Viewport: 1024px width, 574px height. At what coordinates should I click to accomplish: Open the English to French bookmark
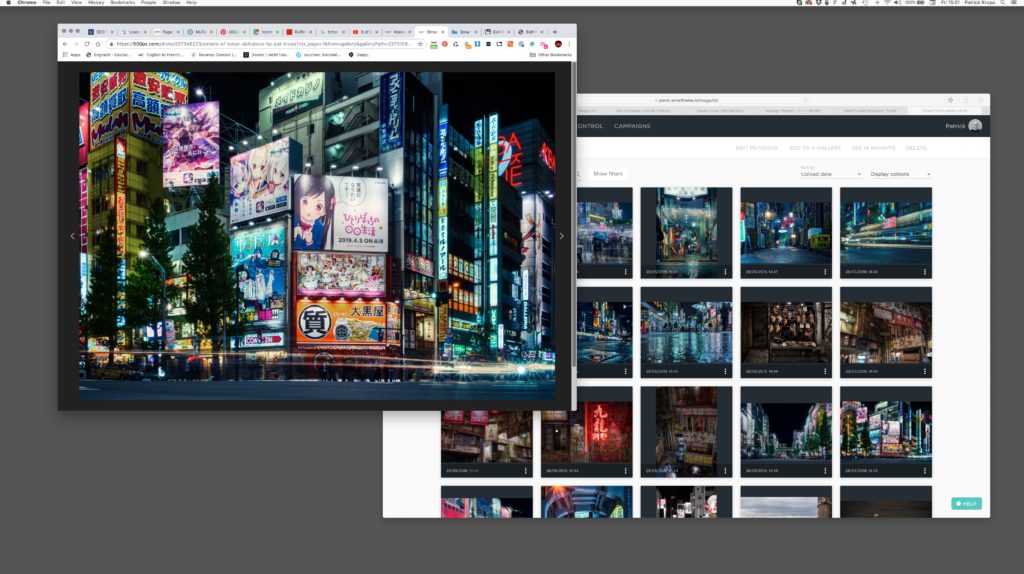click(161, 55)
